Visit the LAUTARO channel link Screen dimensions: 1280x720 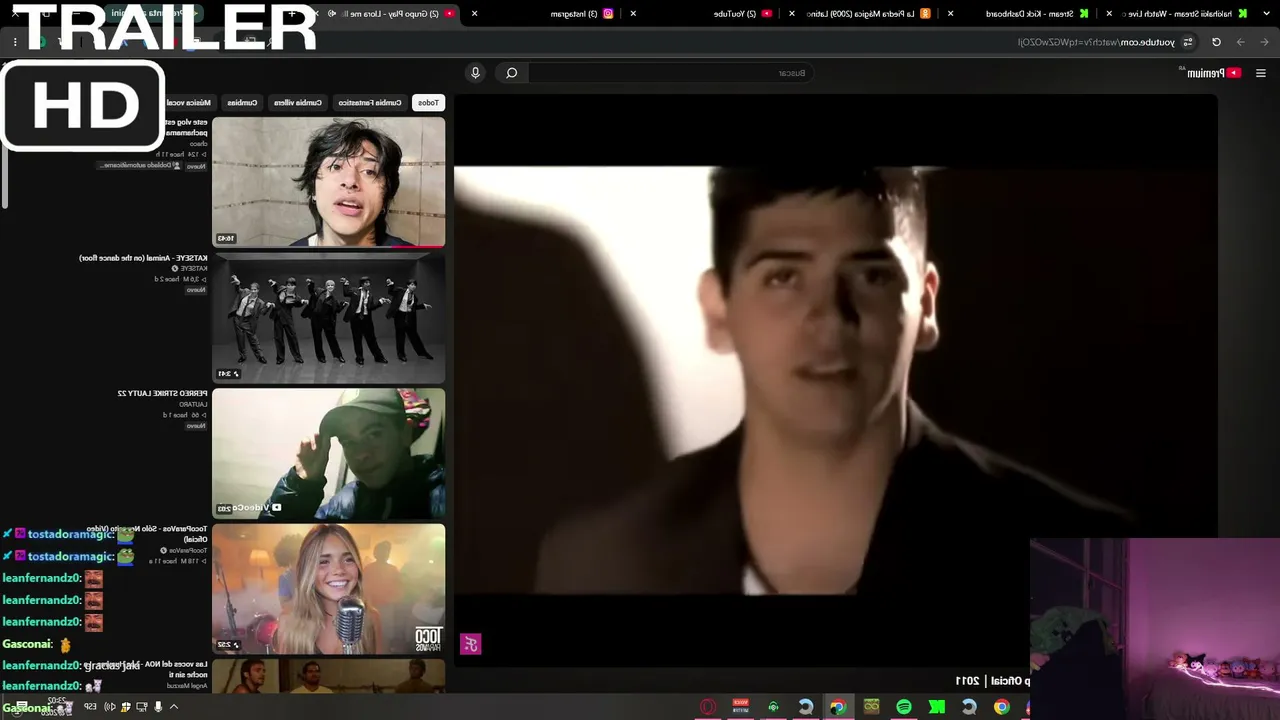193,404
